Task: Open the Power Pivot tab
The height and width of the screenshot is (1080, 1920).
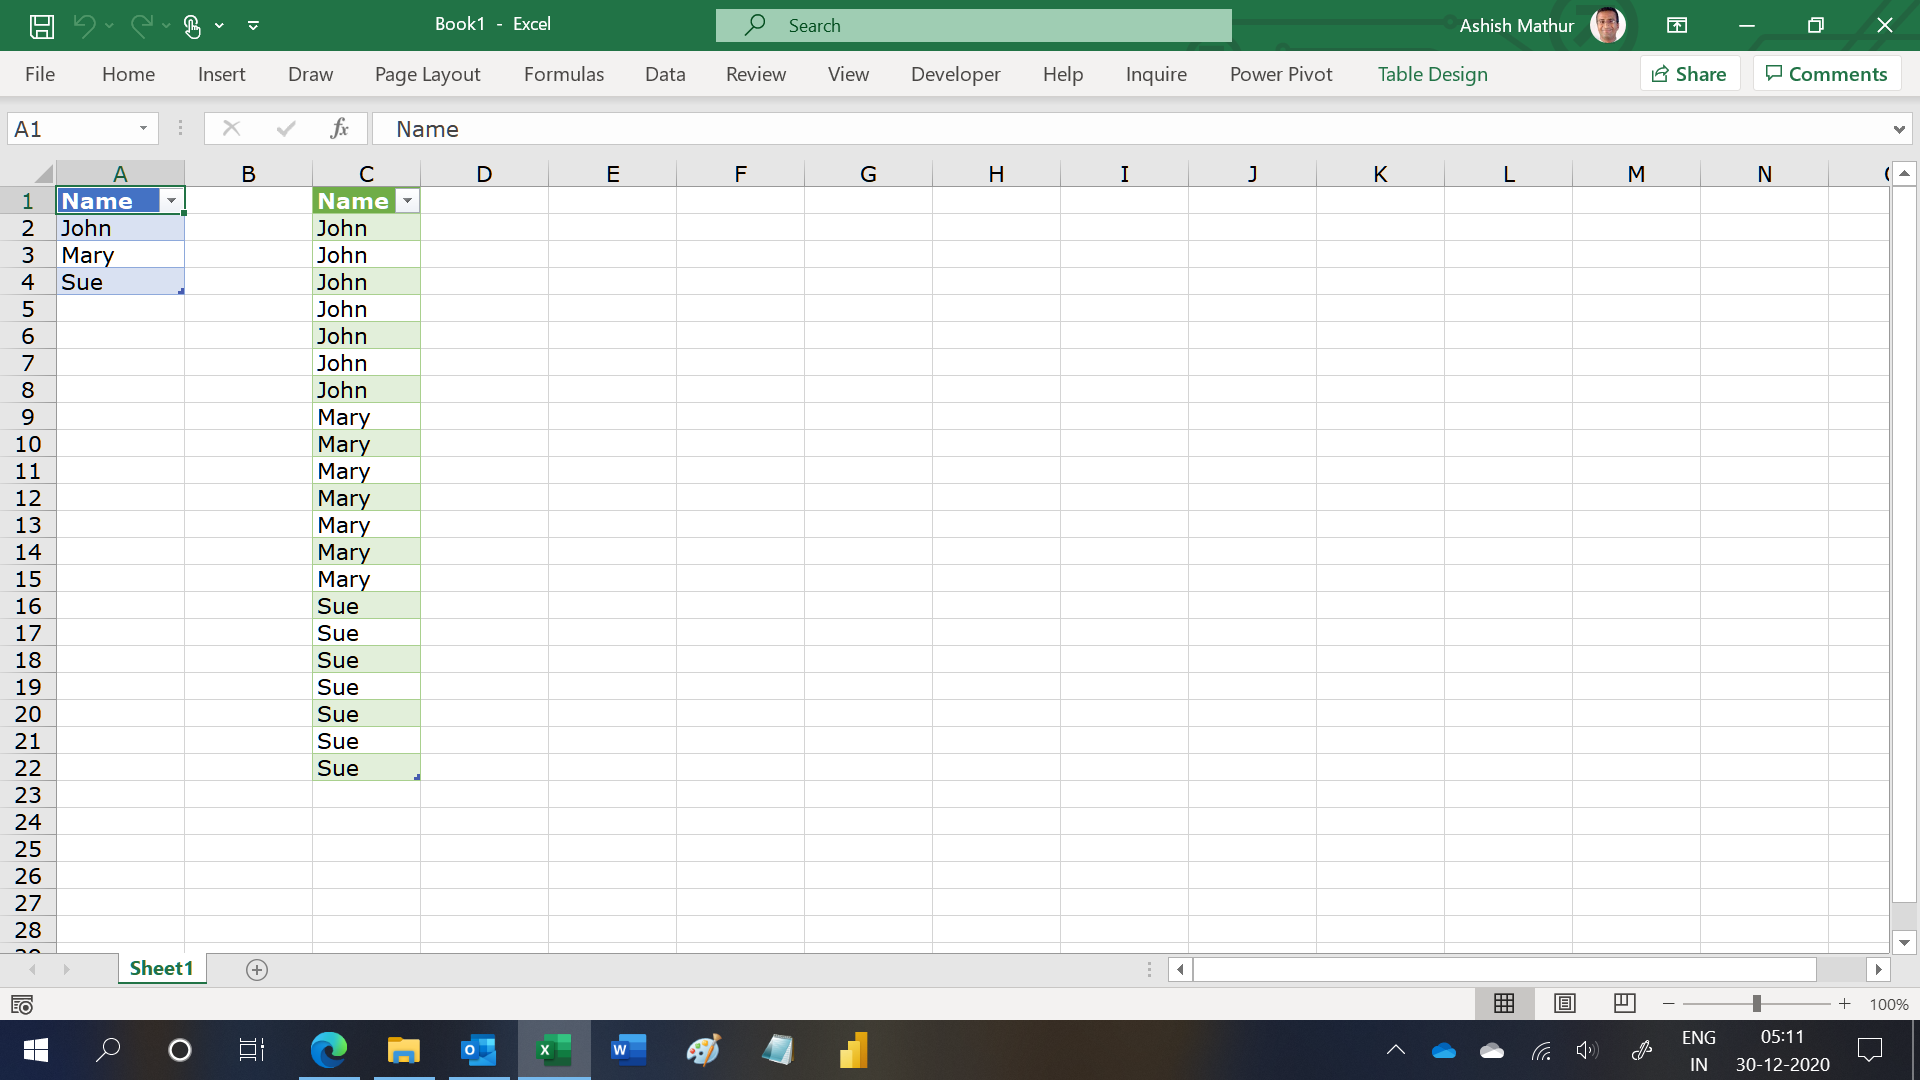Action: tap(1281, 74)
